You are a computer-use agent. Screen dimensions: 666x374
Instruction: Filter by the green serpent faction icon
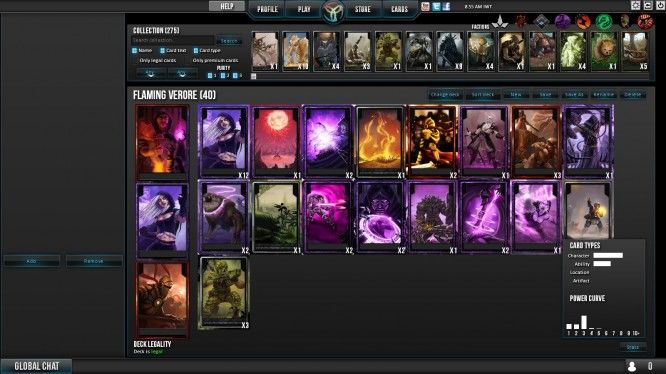[604, 21]
